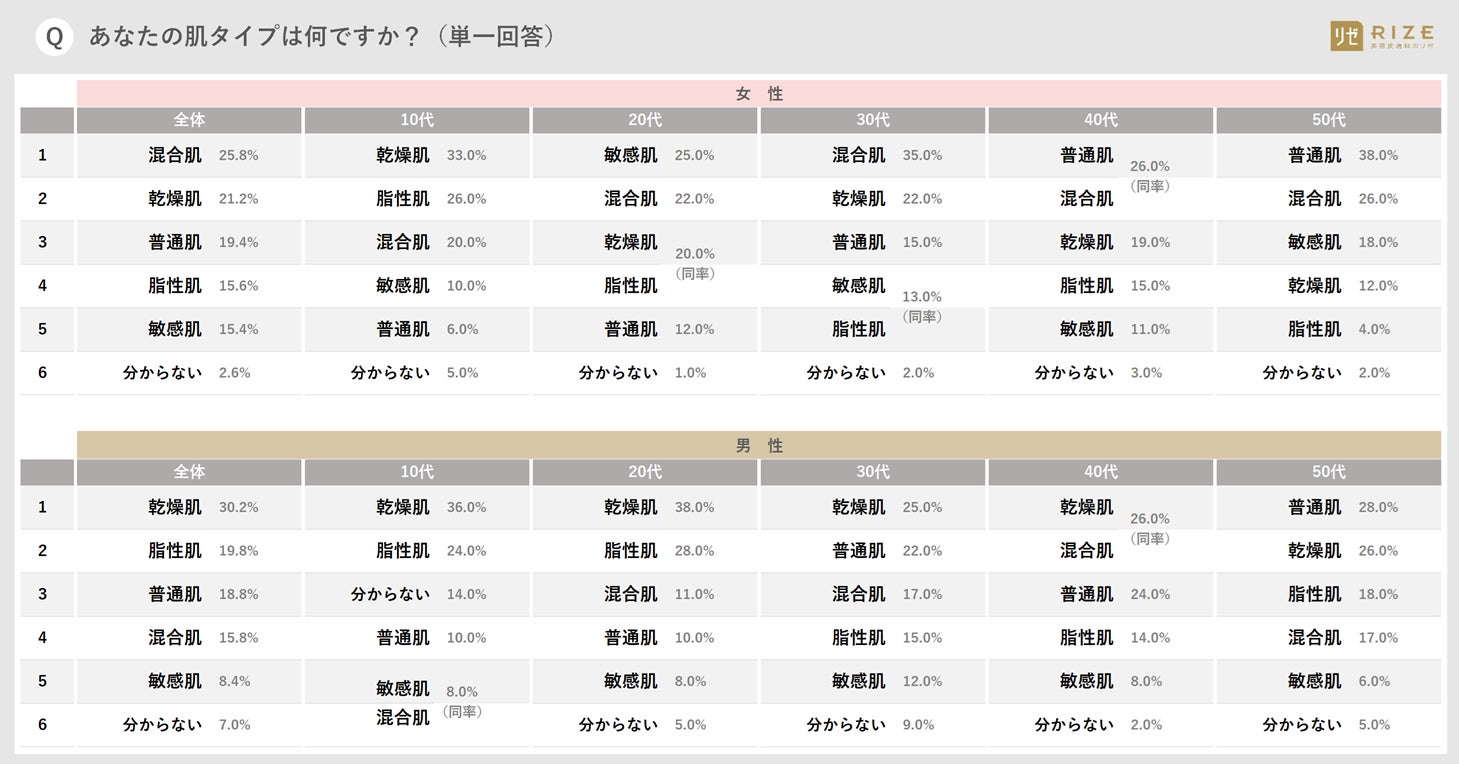The height and width of the screenshot is (764, 1459).
Task: Click the round Q question icon
Action: point(54,37)
